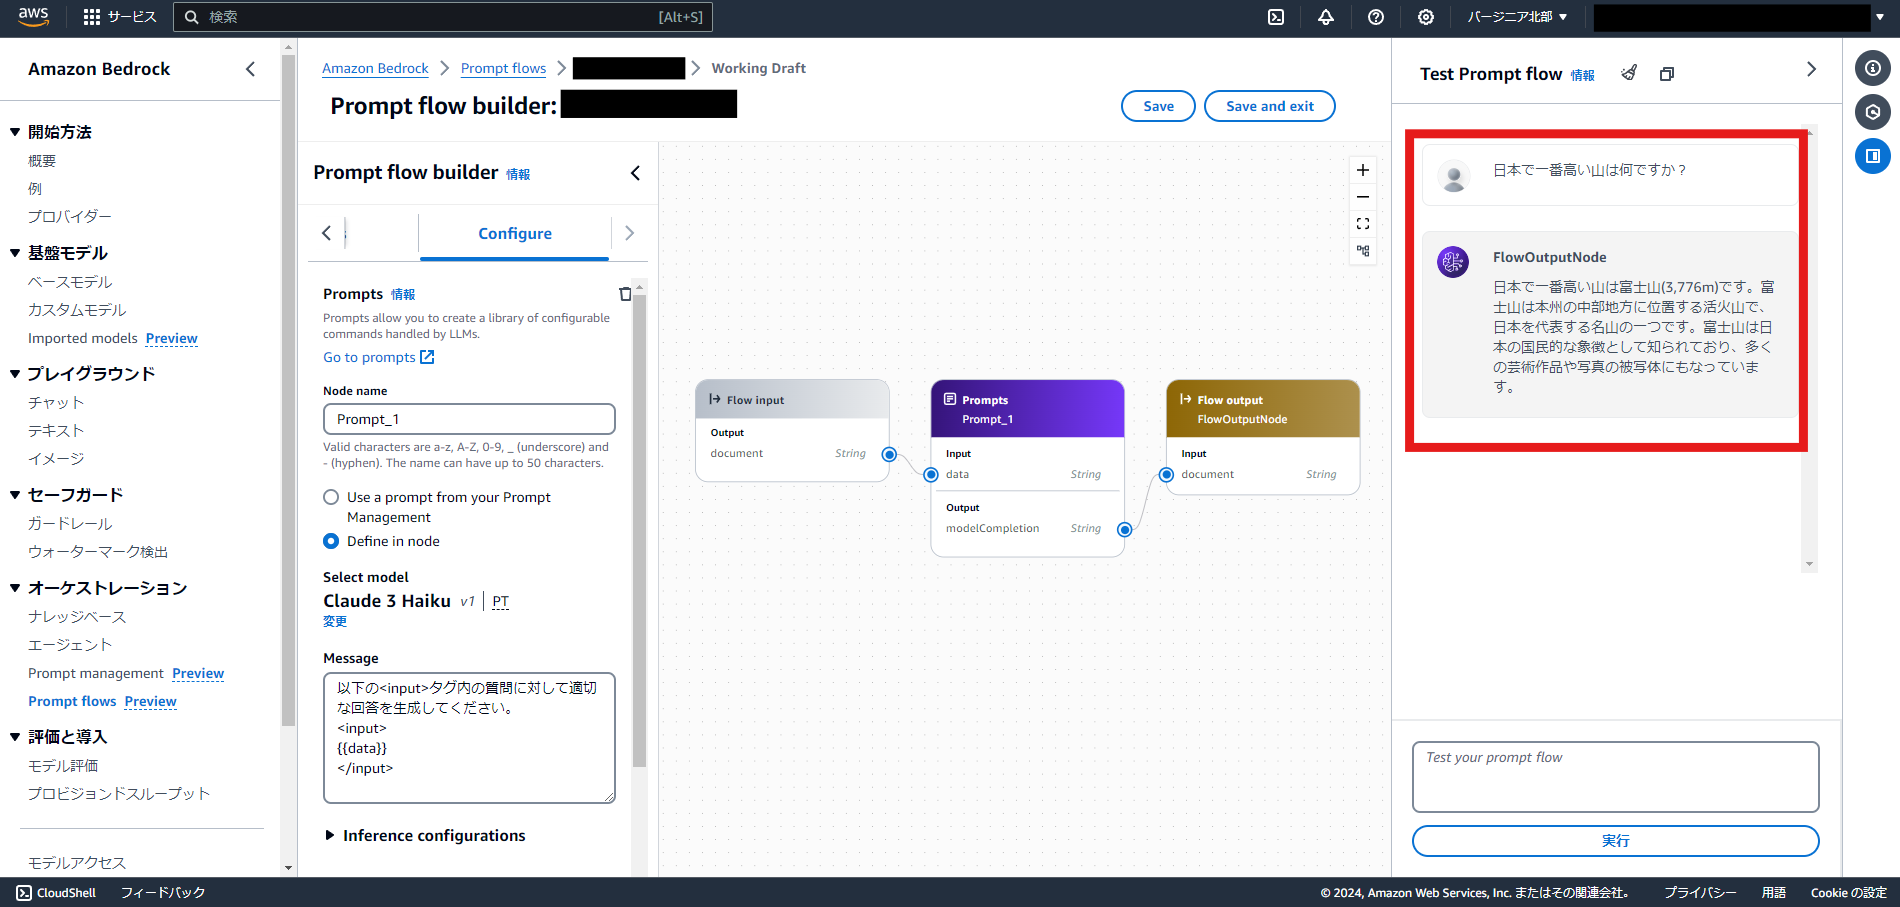Click the Node name input field

click(x=469, y=419)
